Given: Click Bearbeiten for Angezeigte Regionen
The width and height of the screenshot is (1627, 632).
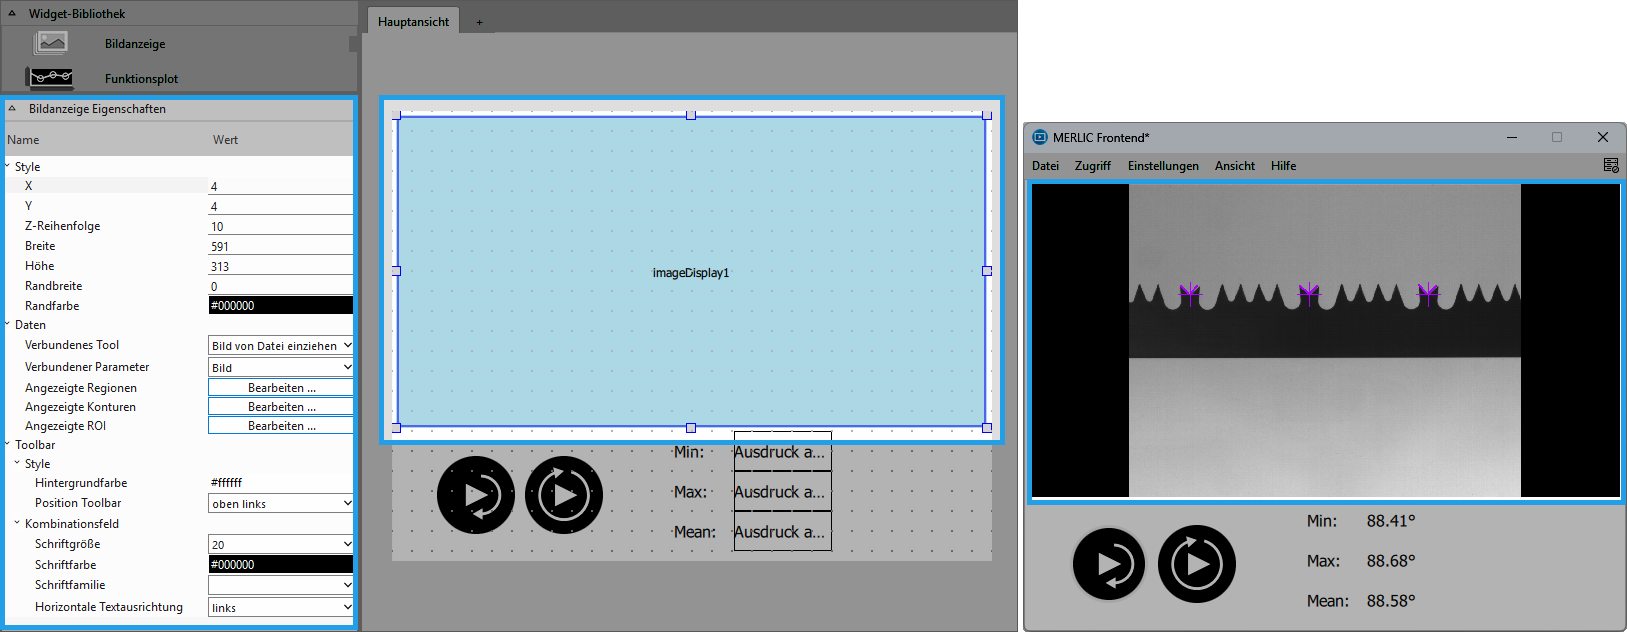Looking at the screenshot, I should (281, 388).
